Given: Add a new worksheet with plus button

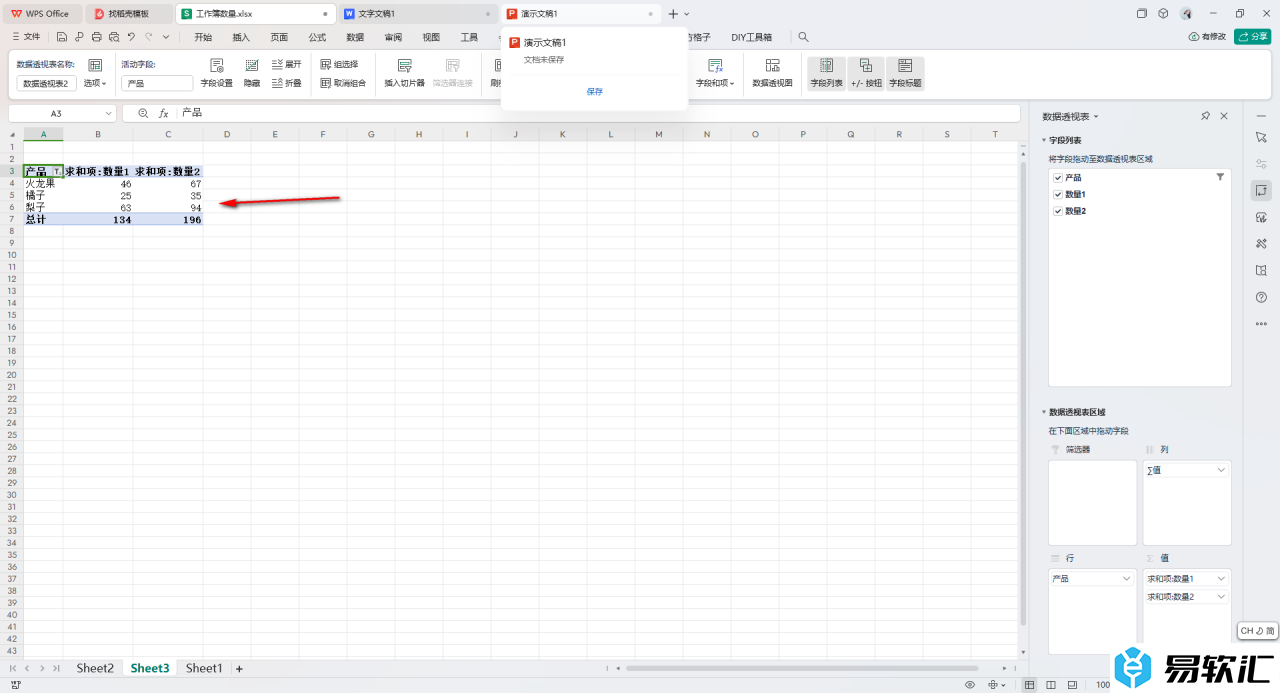Looking at the screenshot, I should (239, 668).
